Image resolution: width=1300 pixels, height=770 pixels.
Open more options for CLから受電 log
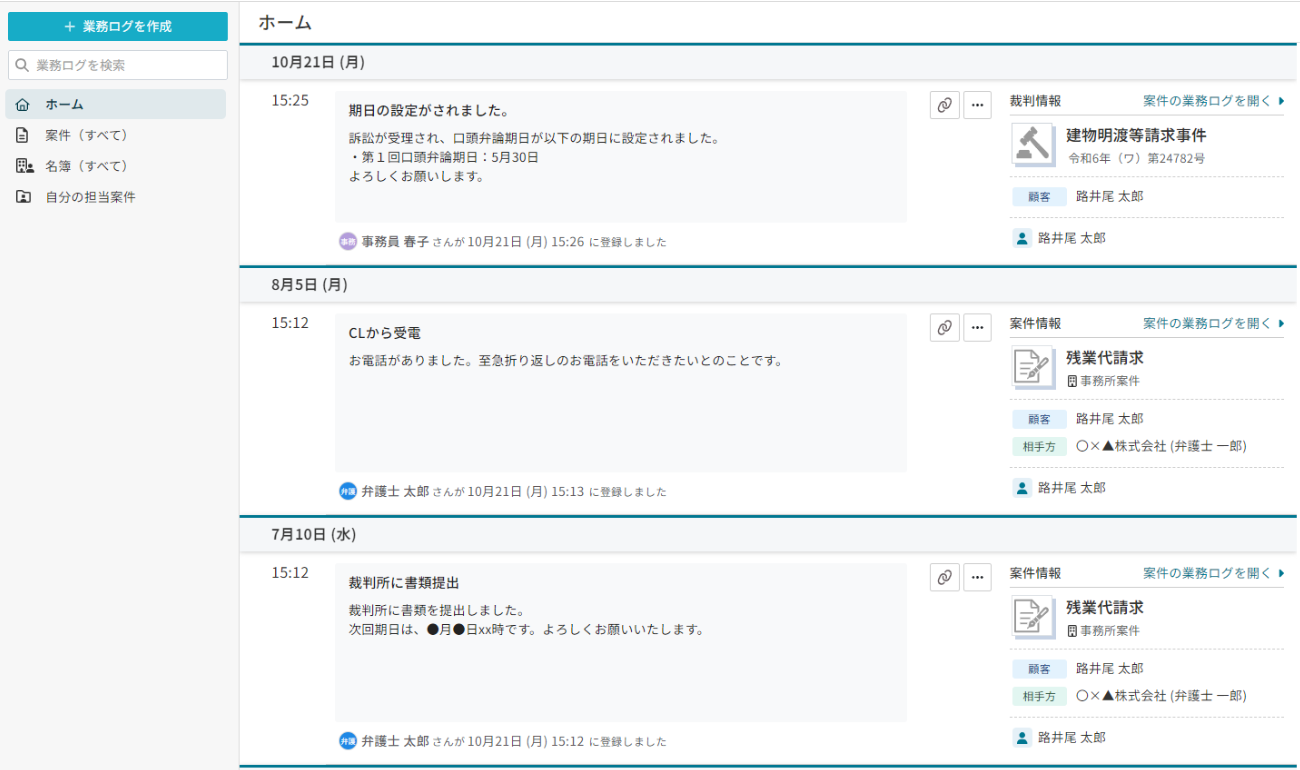[977, 327]
